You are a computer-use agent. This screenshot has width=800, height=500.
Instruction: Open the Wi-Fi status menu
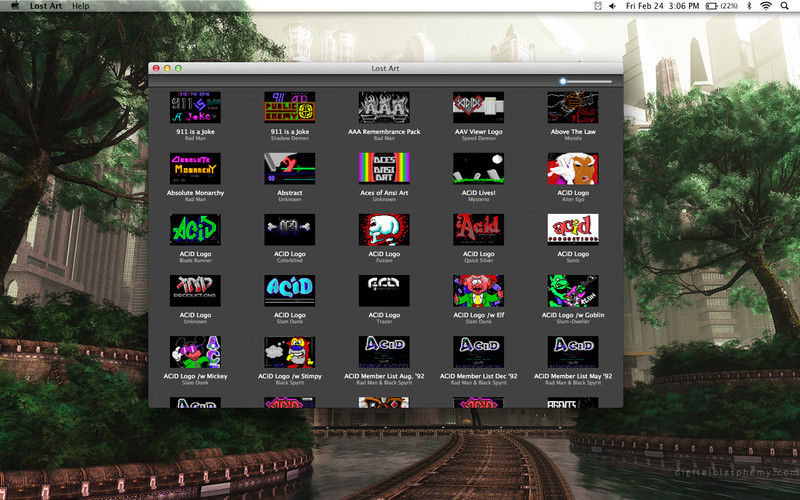[766, 6]
